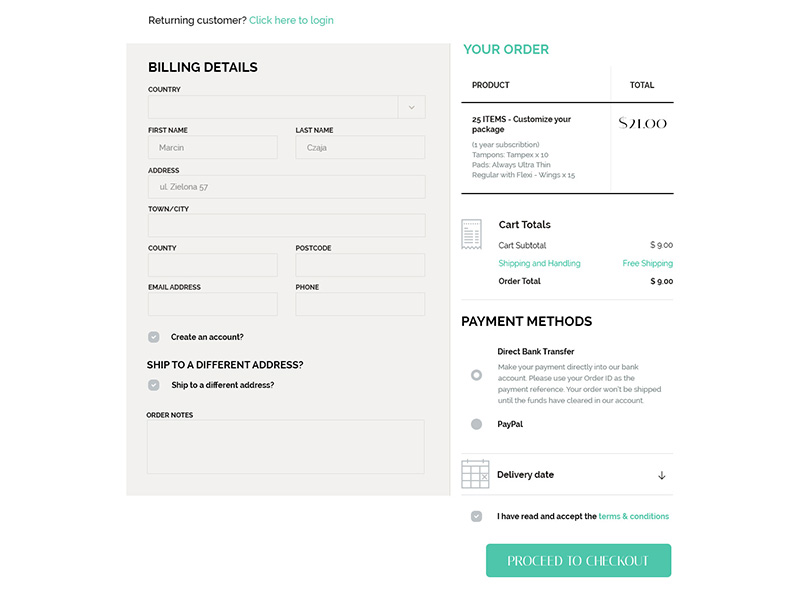Click the receipt icon beside Cart Totals
The width and height of the screenshot is (800, 600).
pos(471,234)
